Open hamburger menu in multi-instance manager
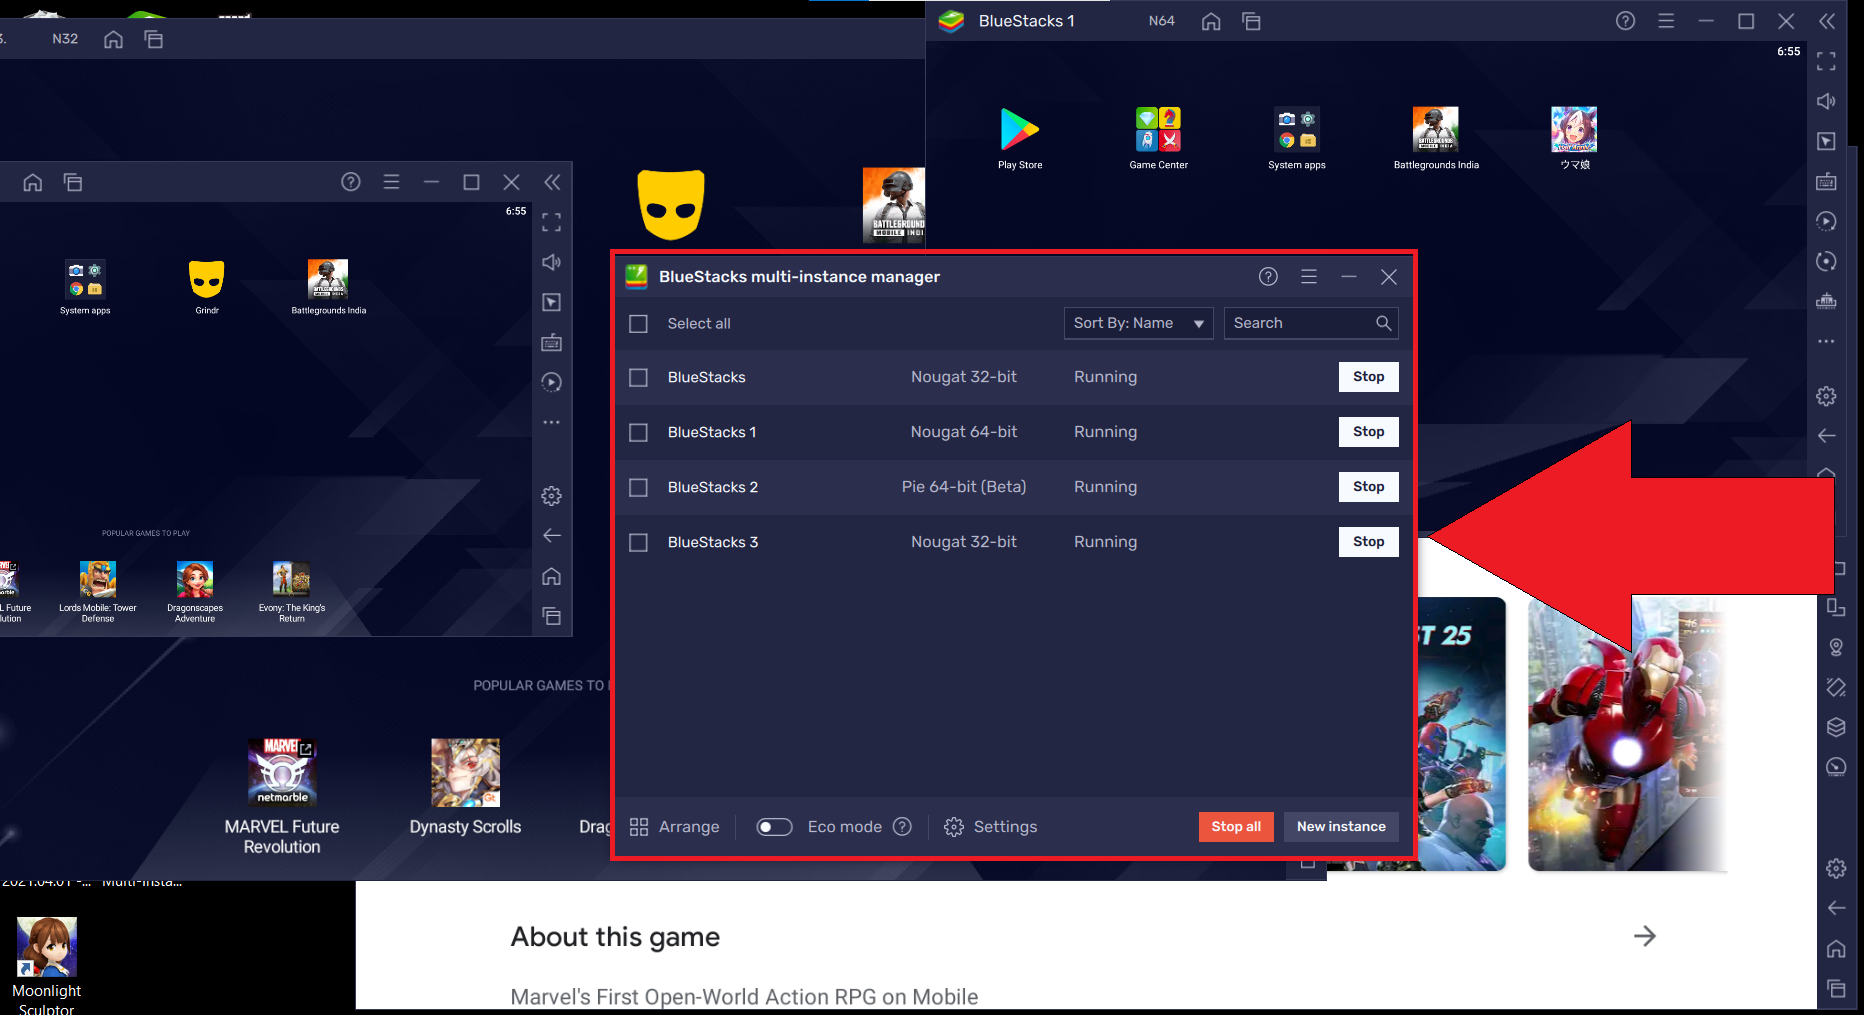The width and height of the screenshot is (1864, 1015). coord(1309,277)
